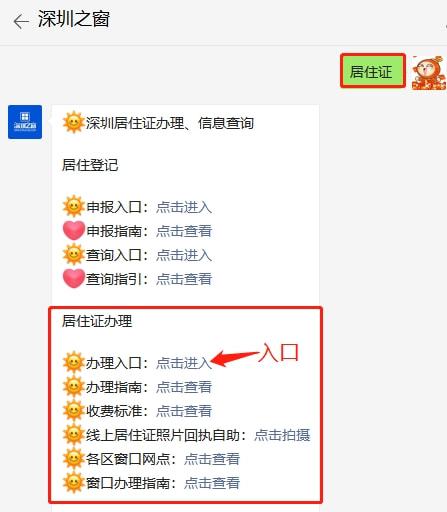The height and width of the screenshot is (512, 447).
Task: Open the 深圳之窗 account avatar
Action: (25, 122)
